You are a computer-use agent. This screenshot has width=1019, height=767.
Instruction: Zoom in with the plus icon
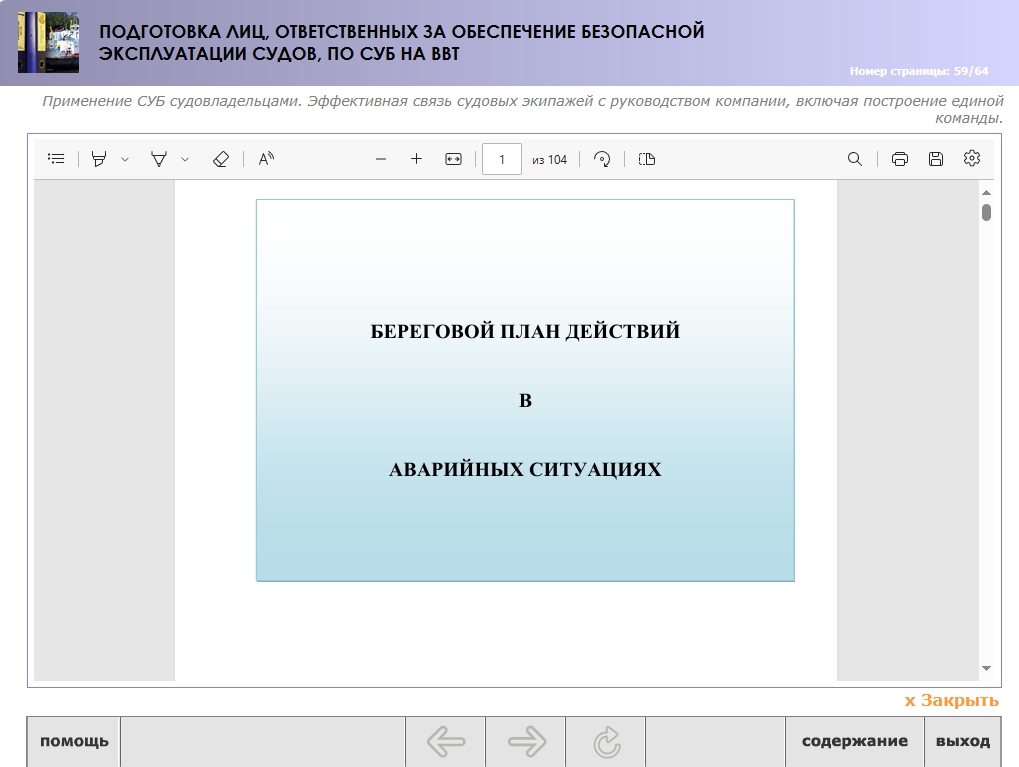pyautogui.click(x=416, y=159)
